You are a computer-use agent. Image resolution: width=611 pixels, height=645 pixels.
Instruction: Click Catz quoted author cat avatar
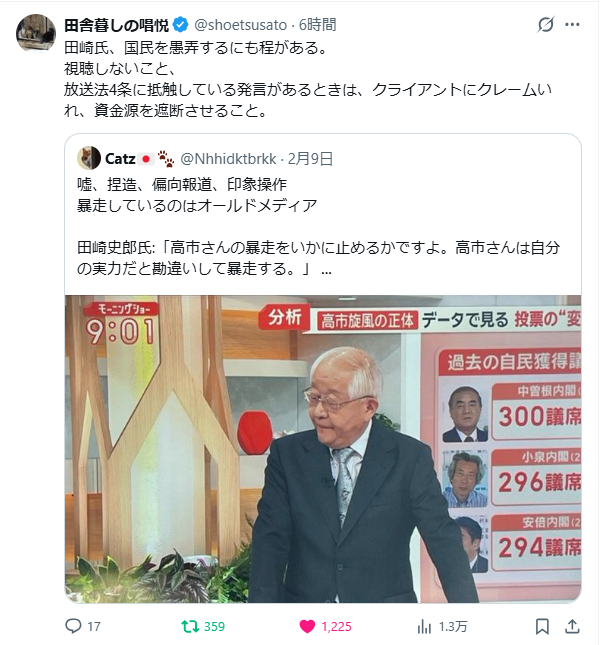89,158
